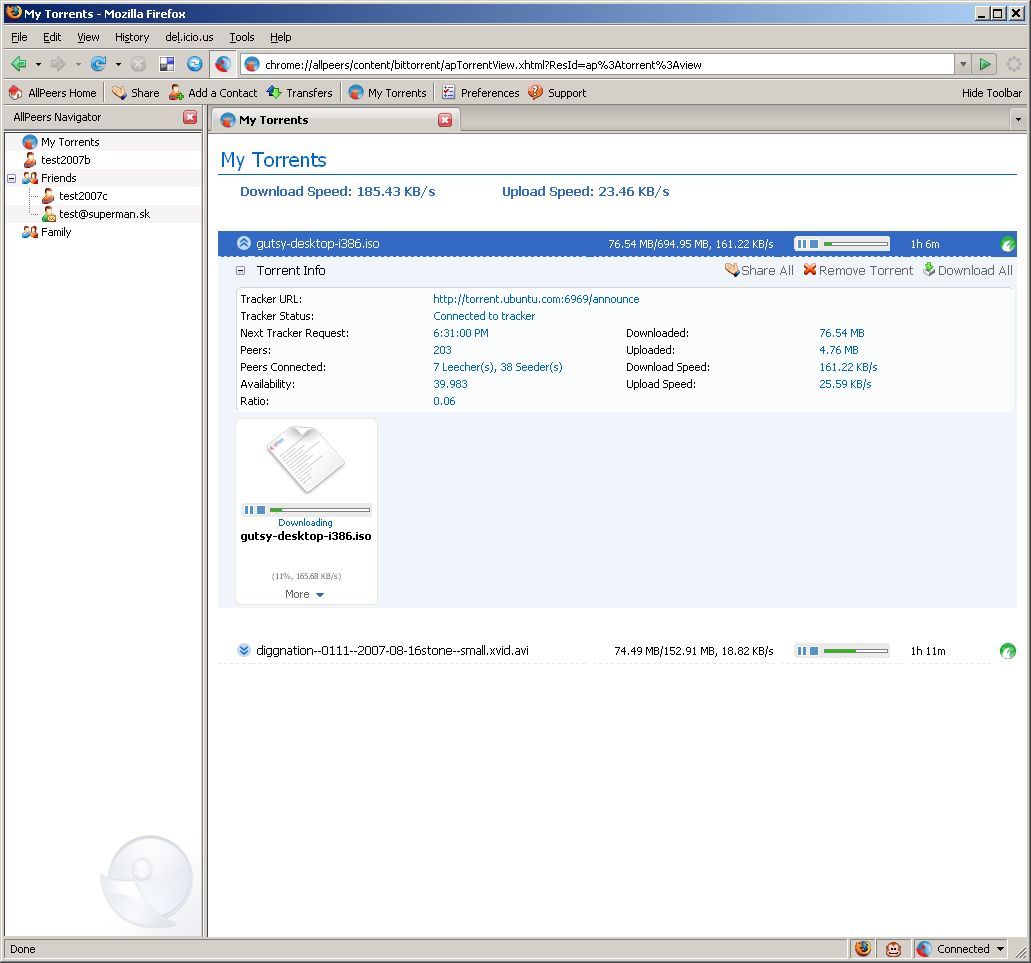Click the AllPeers sidebar toggle icon
Viewport: 1031px width, 963px height.
[x=223, y=64]
